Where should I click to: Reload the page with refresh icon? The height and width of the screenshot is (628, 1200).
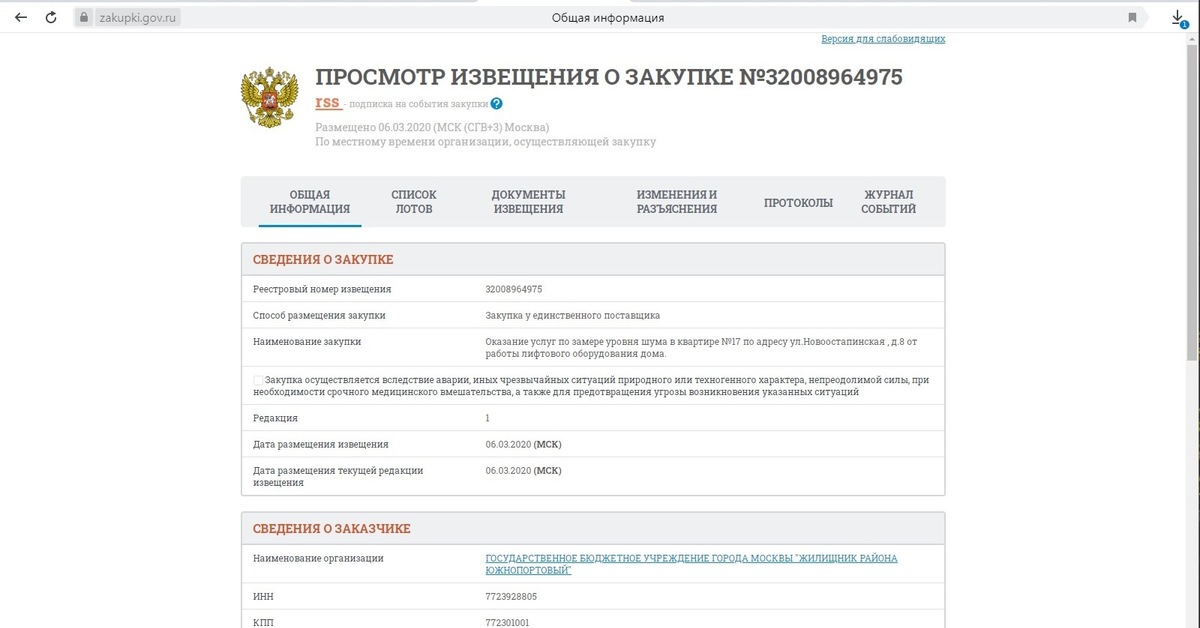50,18
